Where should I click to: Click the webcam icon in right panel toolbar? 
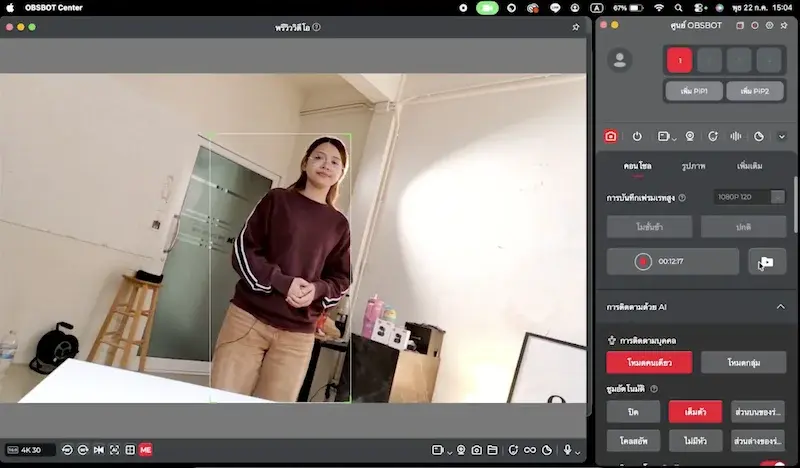pos(689,136)
